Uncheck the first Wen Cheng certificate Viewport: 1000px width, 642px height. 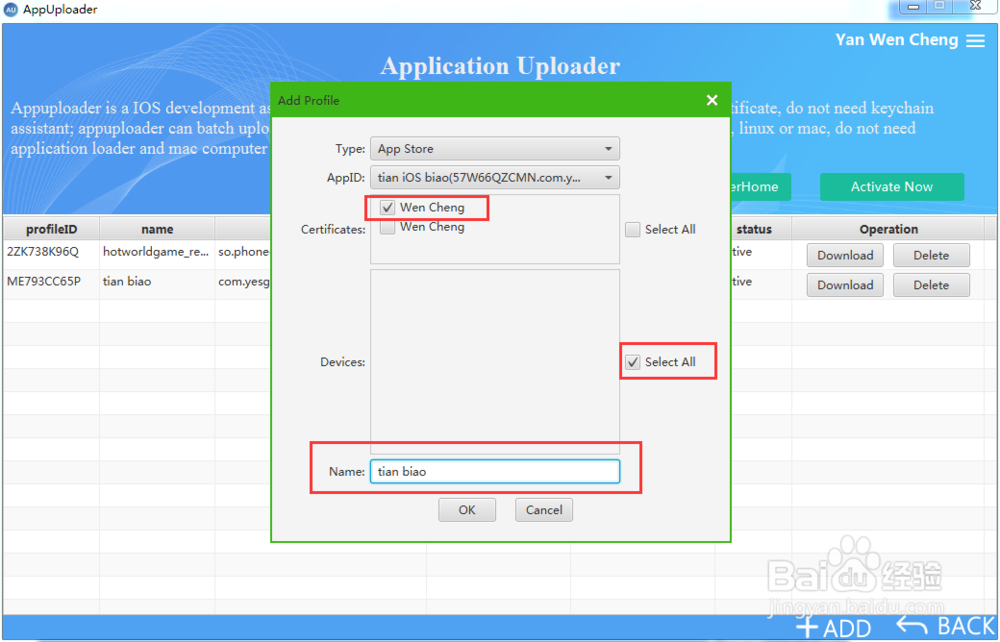pos(386,207)
